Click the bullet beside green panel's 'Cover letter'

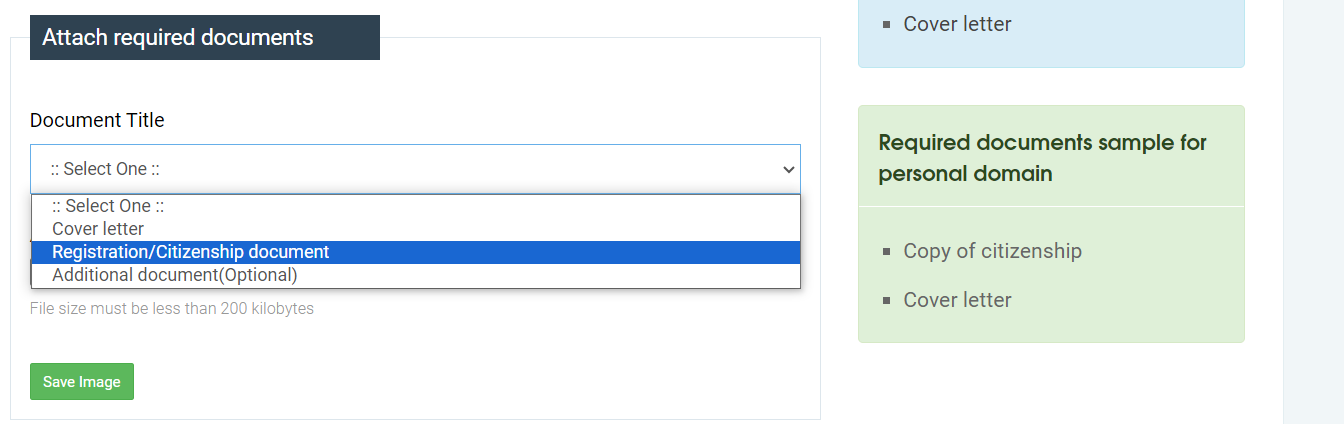(x=887, y=301)
